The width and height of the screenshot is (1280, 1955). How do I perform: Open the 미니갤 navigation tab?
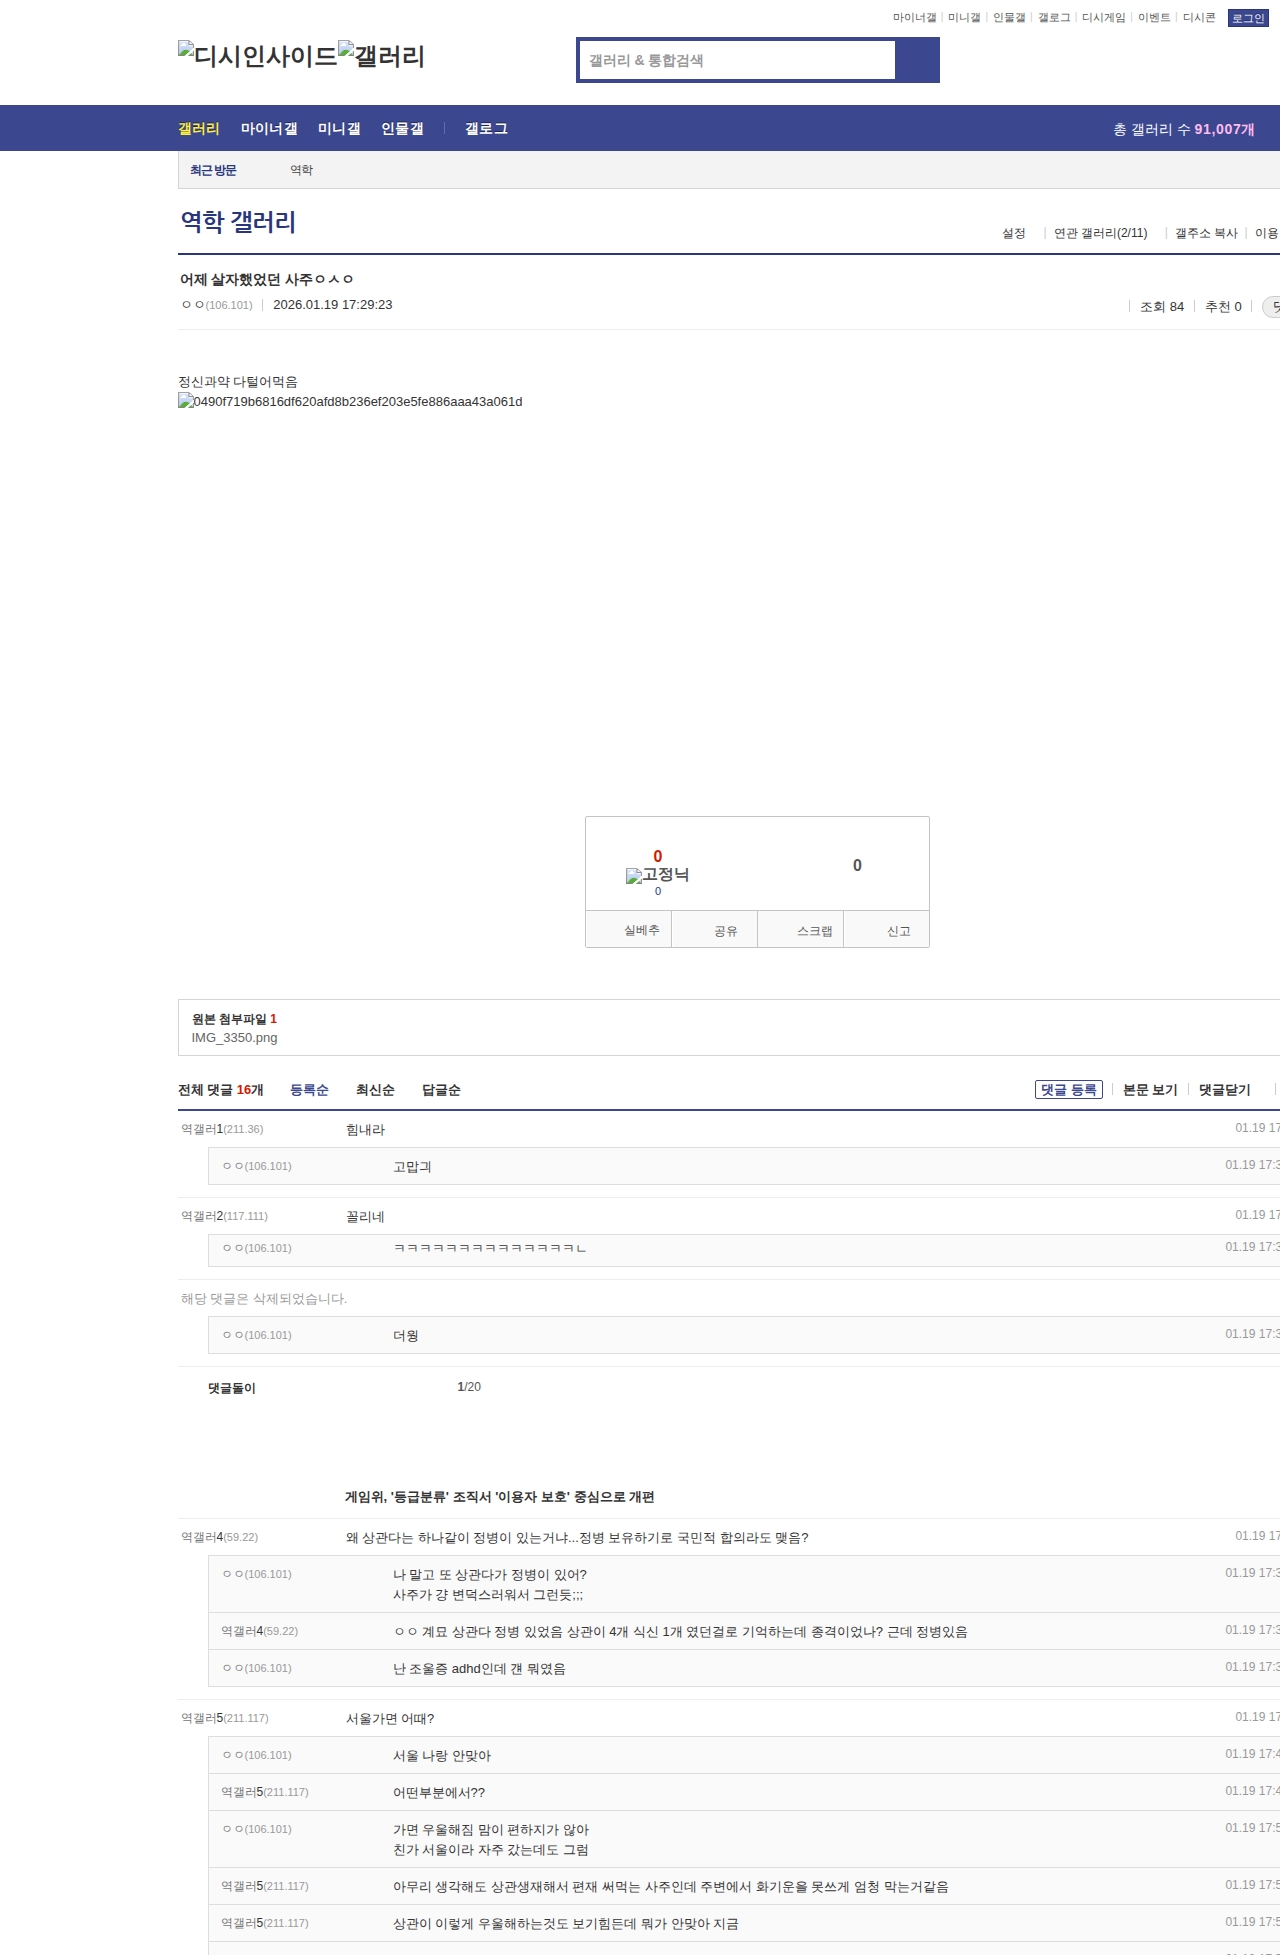coord(339,129)
